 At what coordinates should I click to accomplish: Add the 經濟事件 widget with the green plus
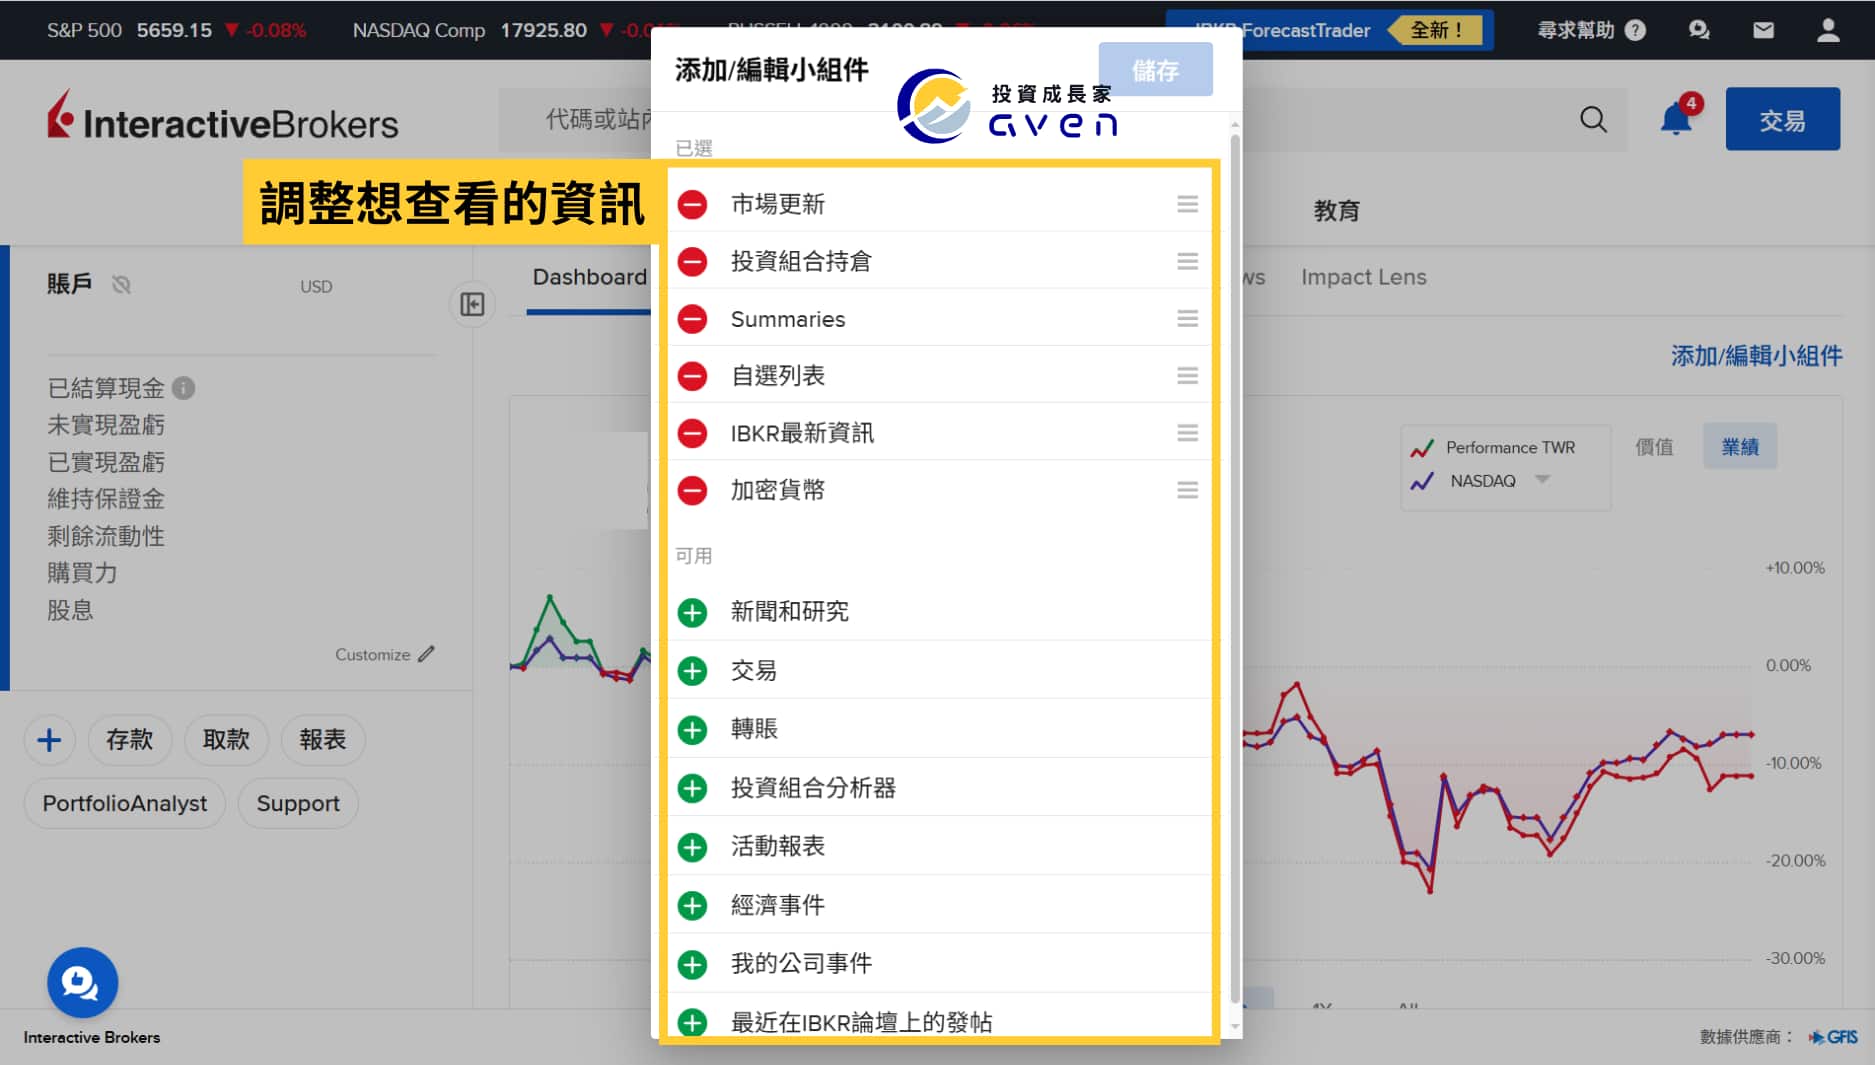692,905
